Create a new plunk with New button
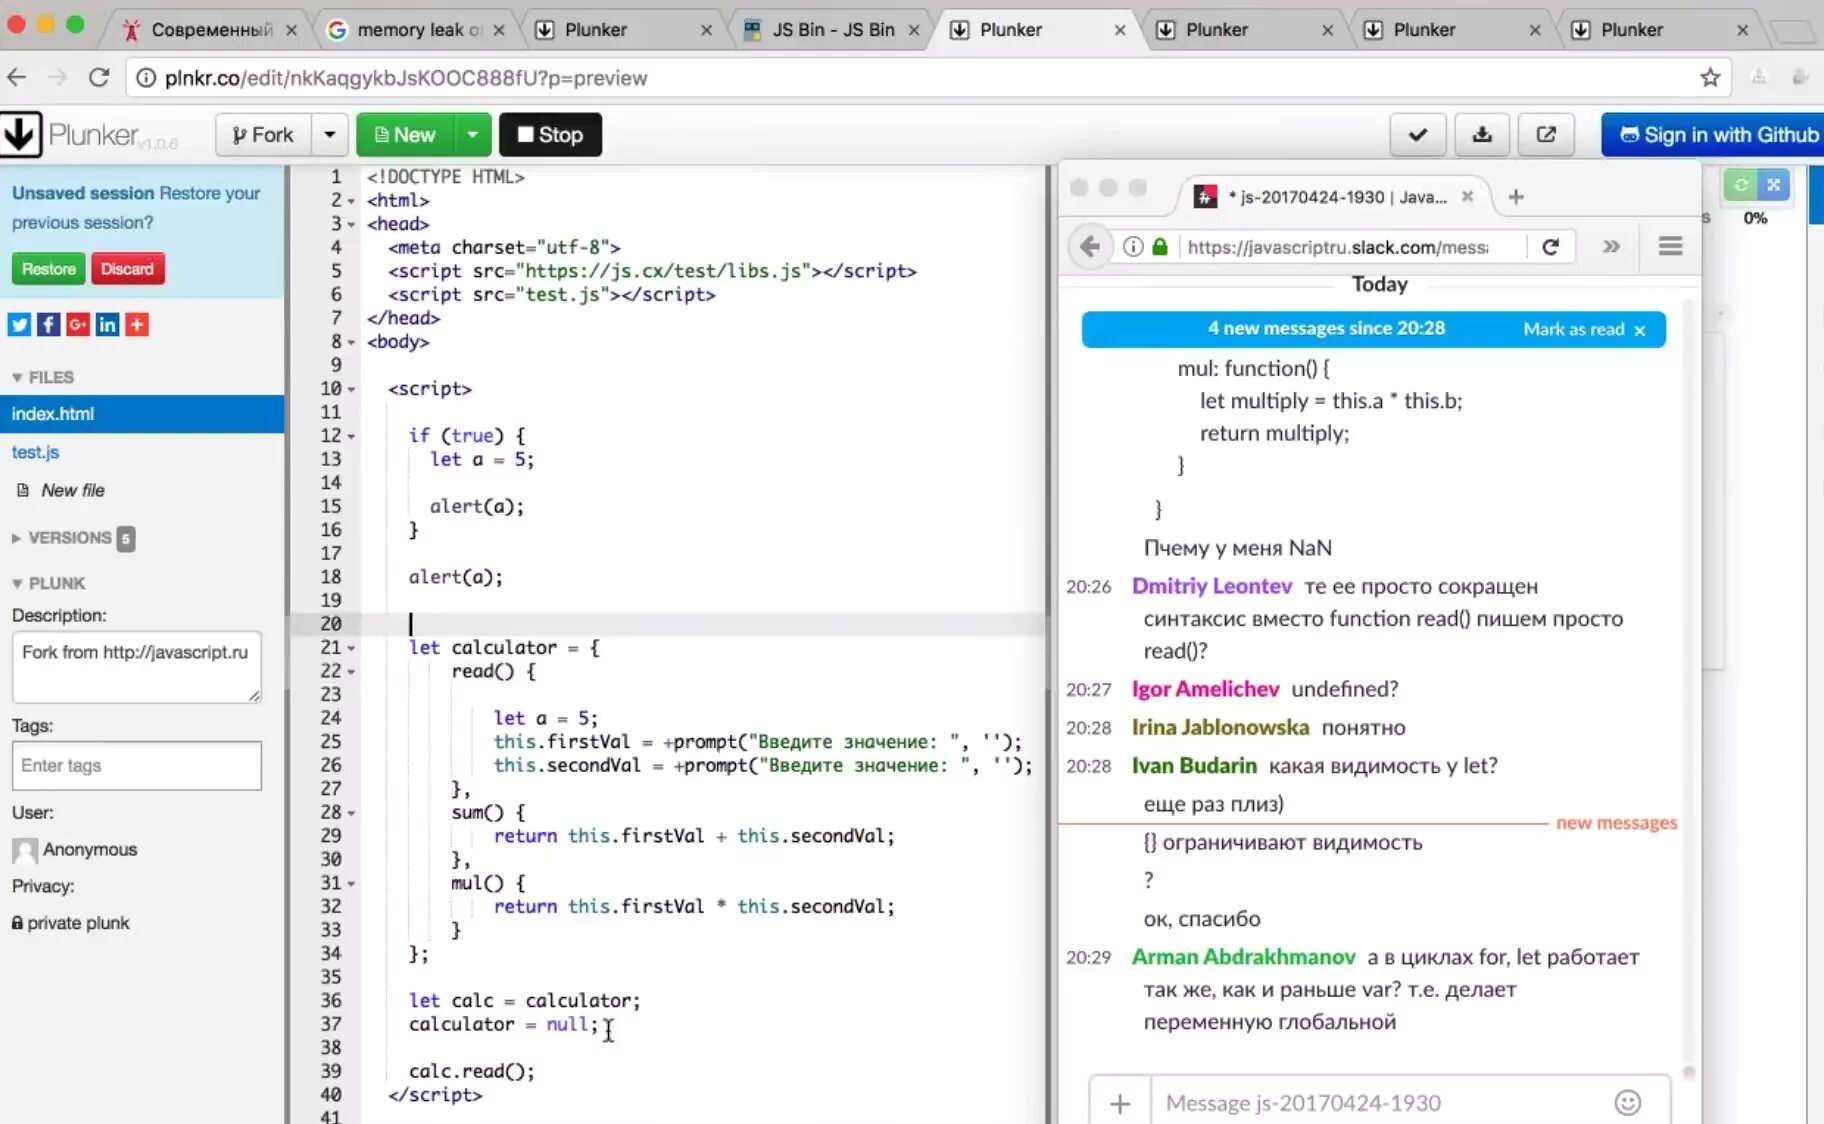 click(405, 135)
